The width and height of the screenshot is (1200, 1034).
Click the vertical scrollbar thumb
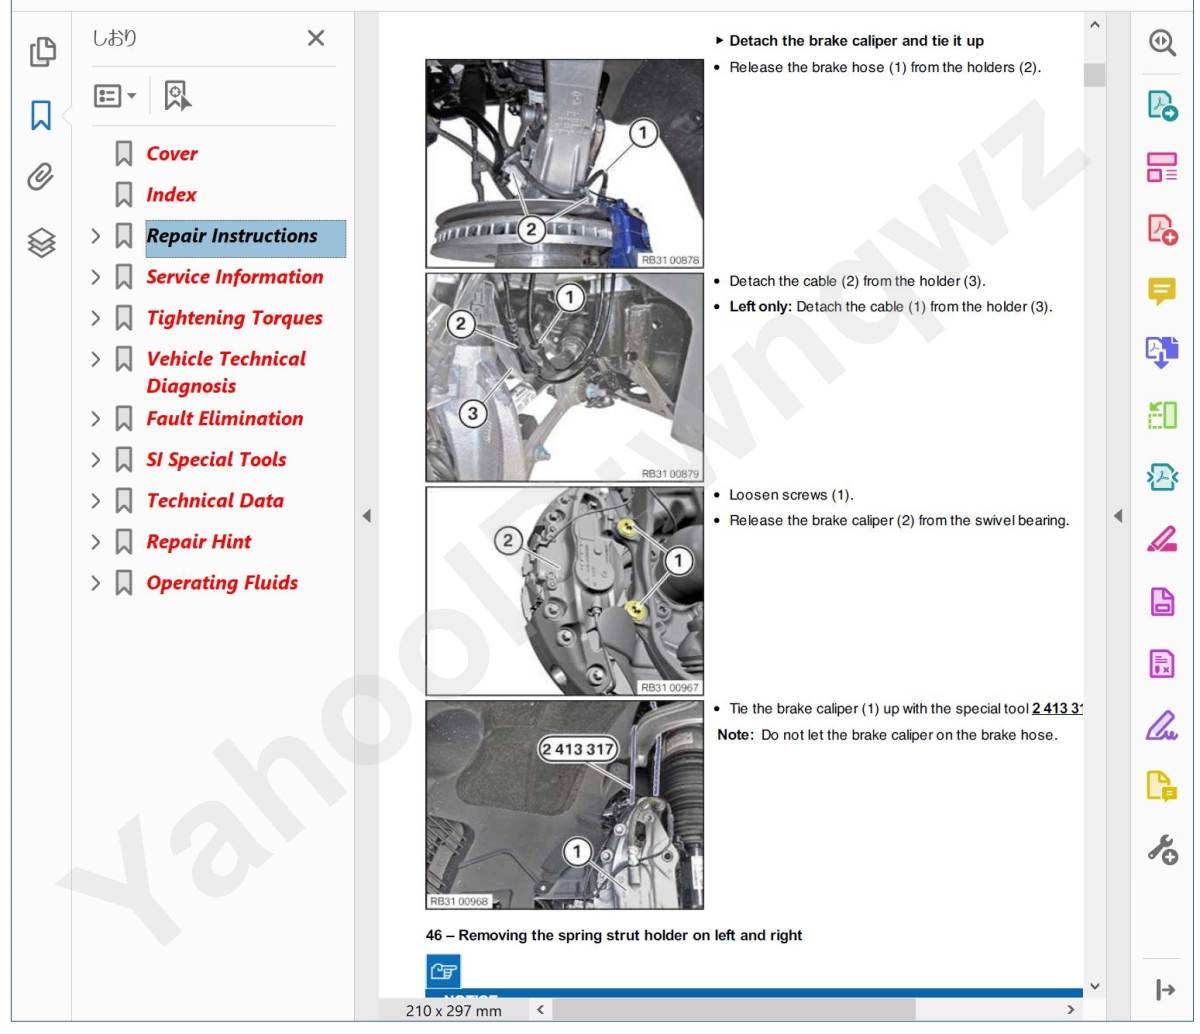pyautogui.click(x=1094, y=75)
